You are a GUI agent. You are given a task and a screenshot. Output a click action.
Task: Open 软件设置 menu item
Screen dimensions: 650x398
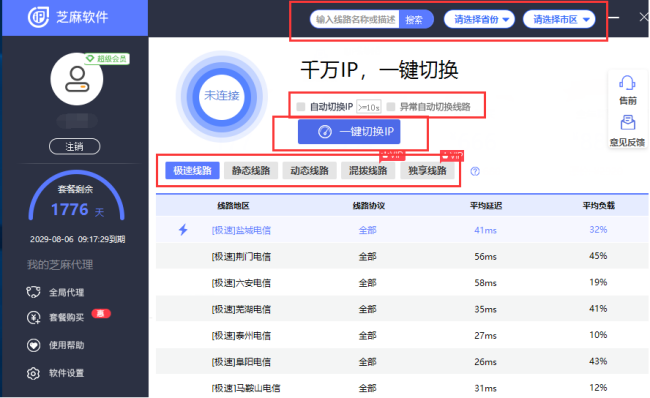click(x=66, y=373)
